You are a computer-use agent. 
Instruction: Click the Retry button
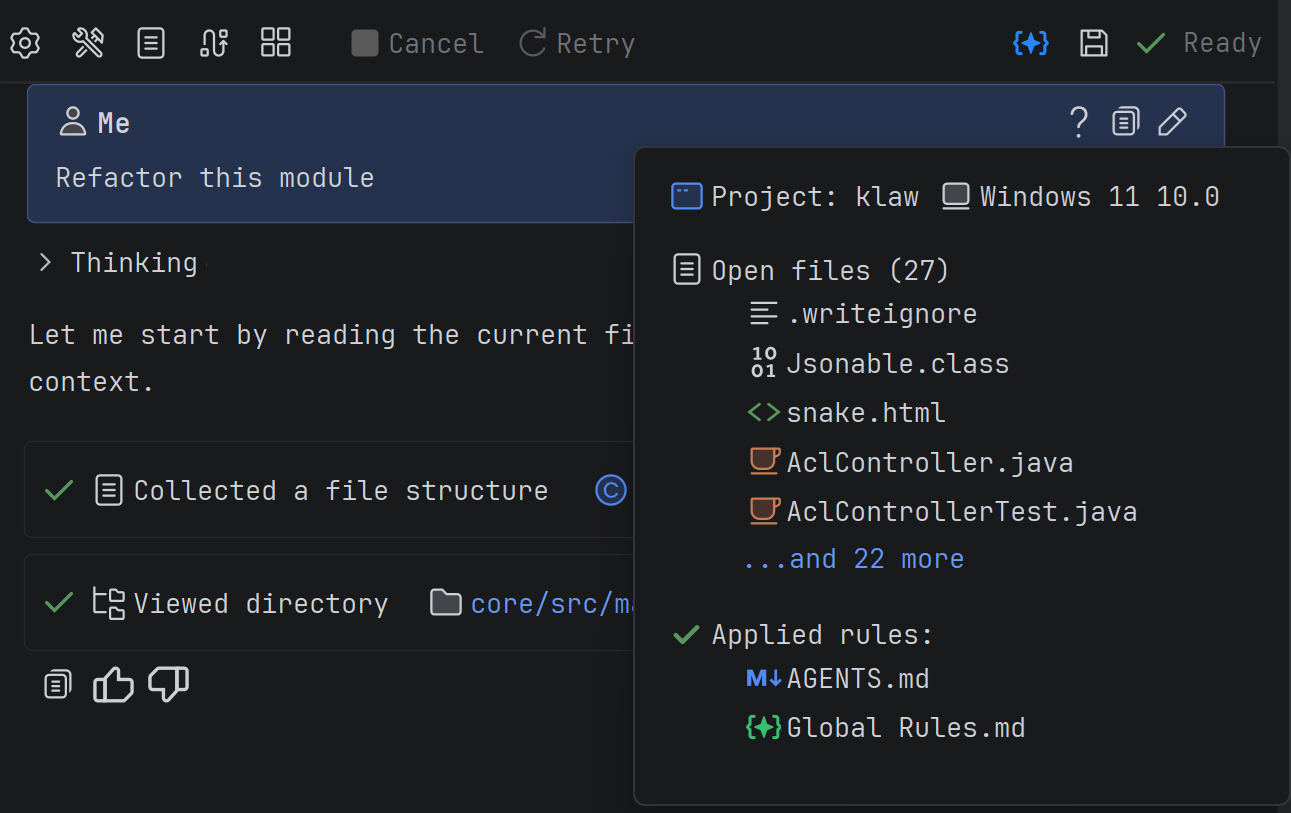click(x=577, y=42)
